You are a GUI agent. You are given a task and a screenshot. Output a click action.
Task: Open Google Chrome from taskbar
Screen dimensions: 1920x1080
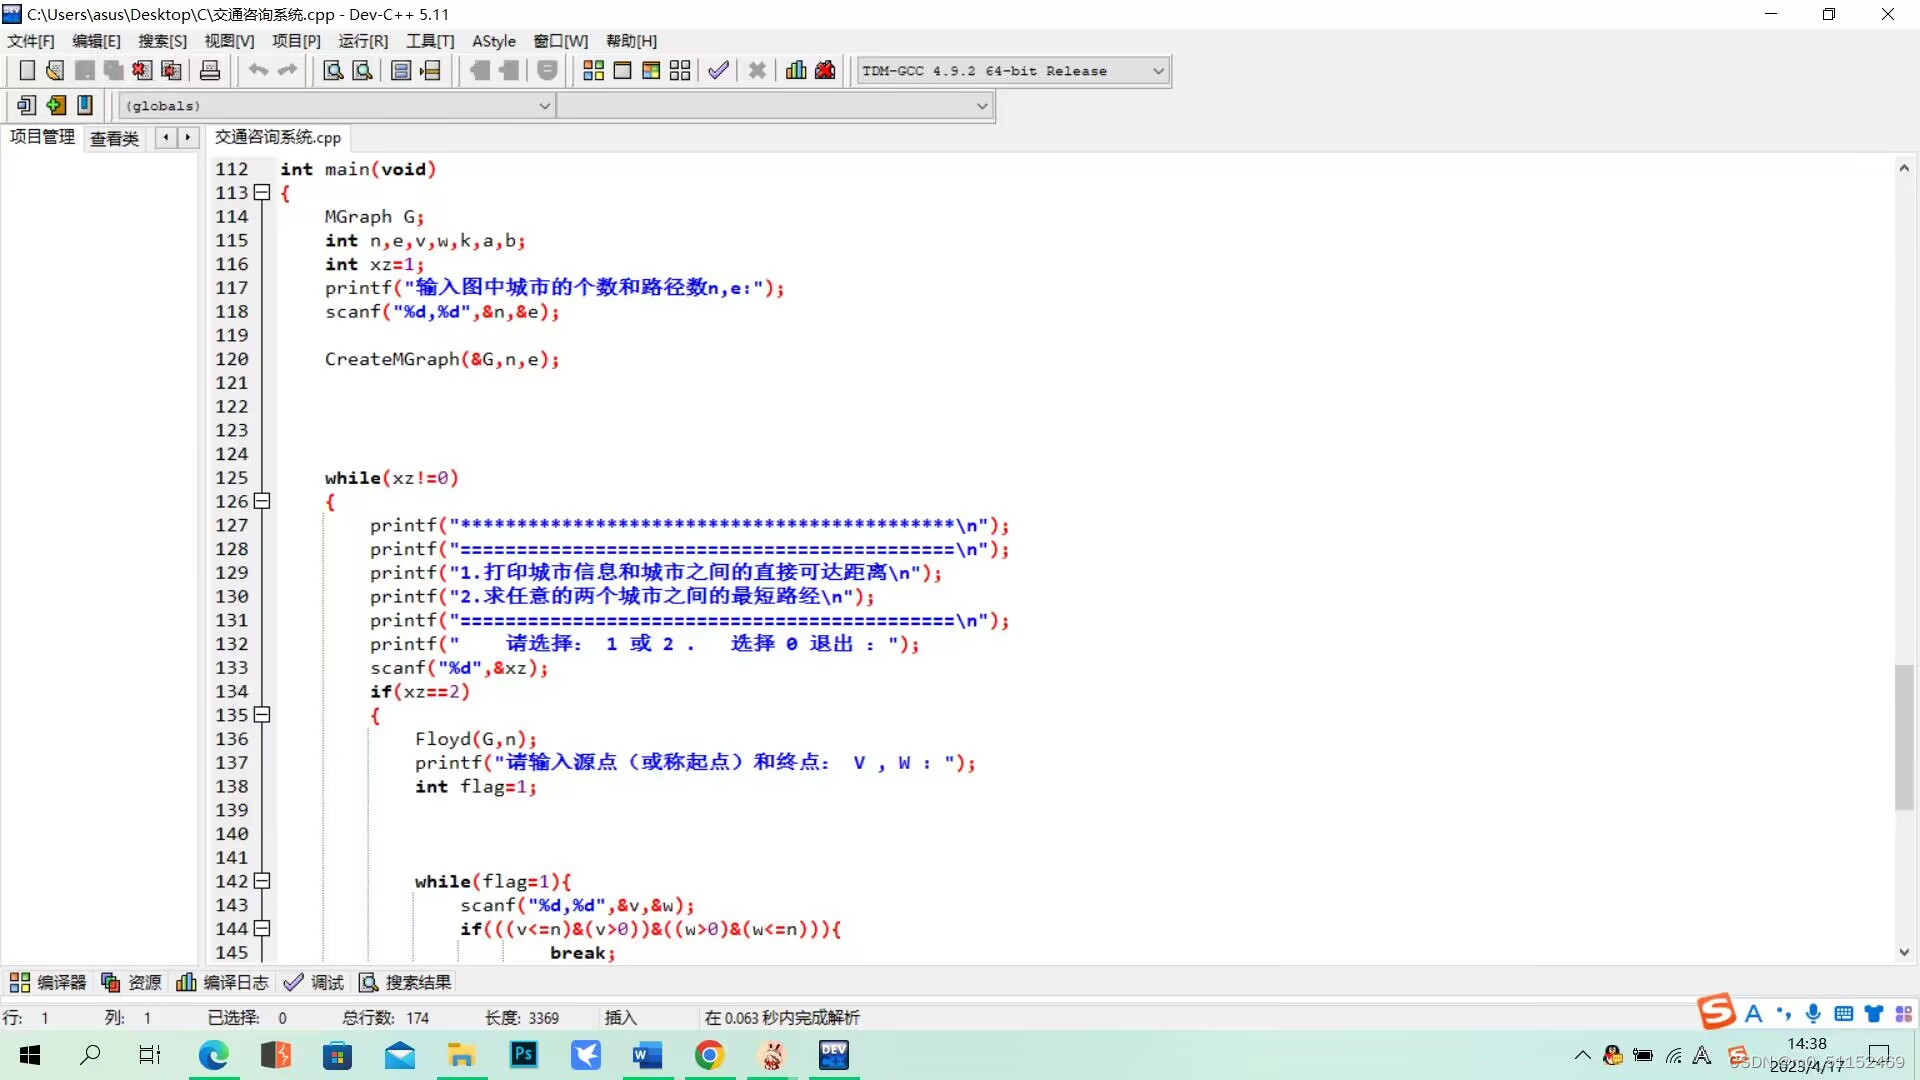pos(709,1055)
